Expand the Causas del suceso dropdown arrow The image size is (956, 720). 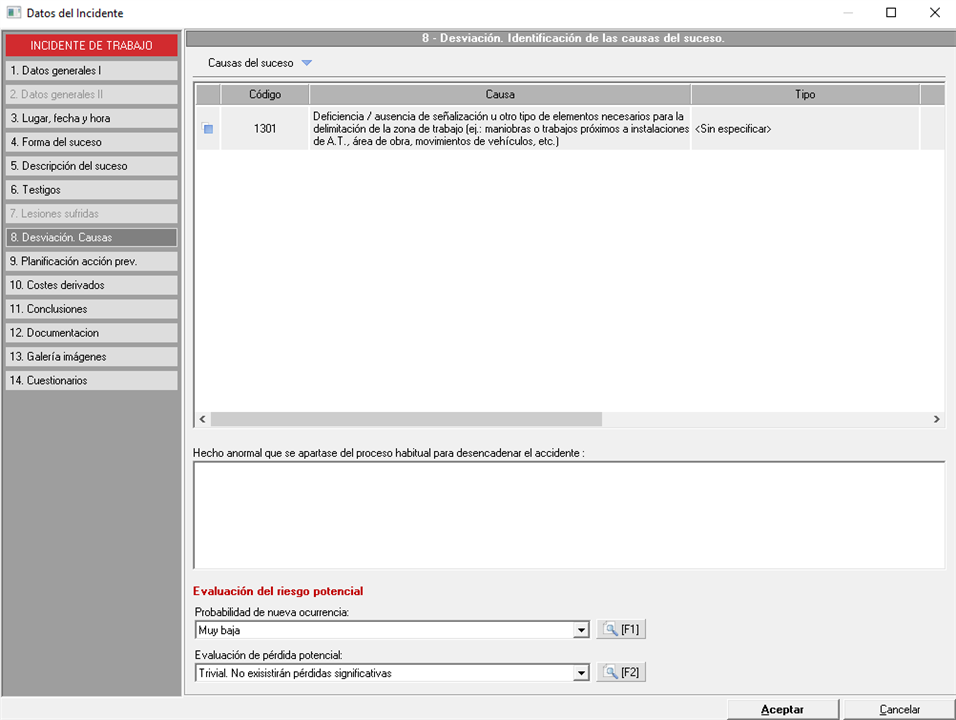[x=307, y=63]
